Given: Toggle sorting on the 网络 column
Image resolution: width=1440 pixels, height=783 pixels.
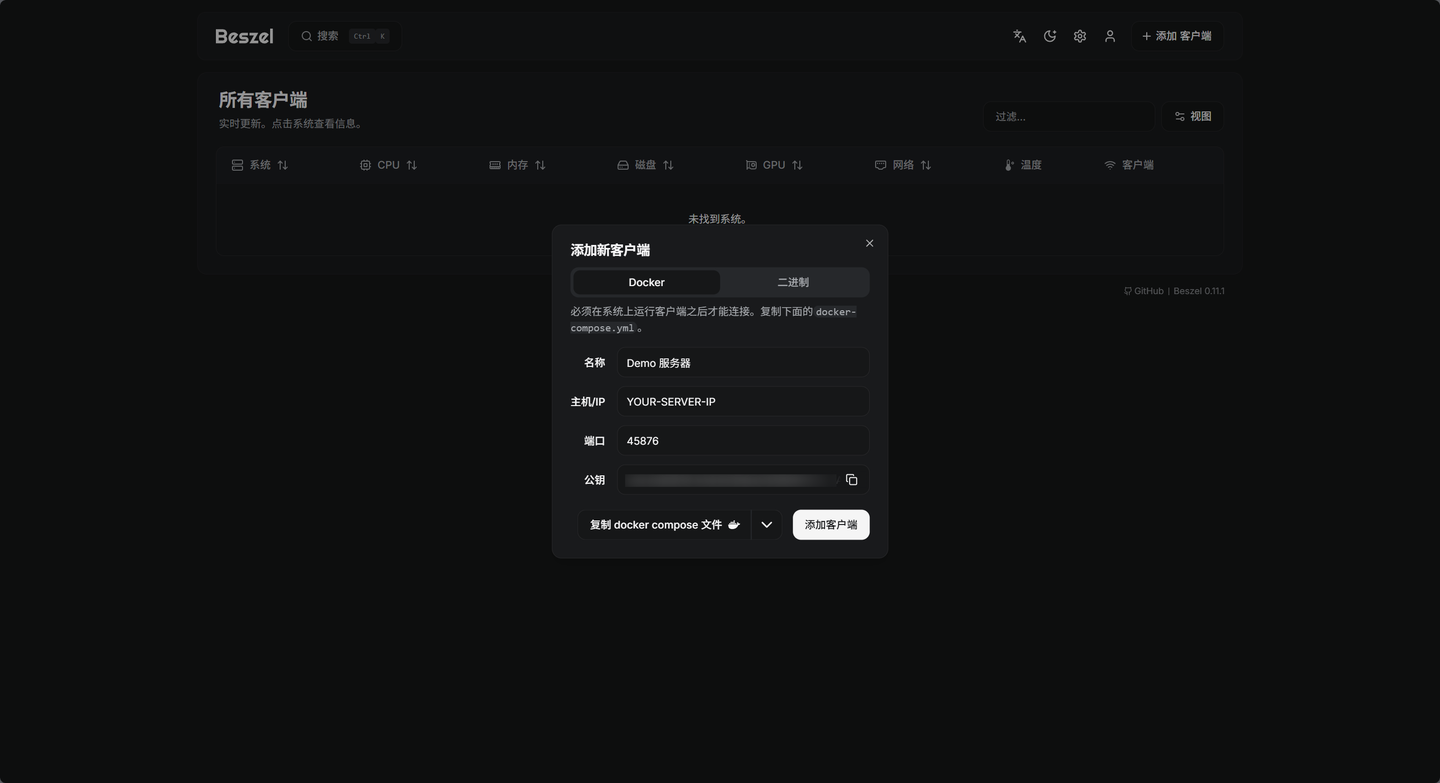Looking at the screenshot, I should pos(925,165).
